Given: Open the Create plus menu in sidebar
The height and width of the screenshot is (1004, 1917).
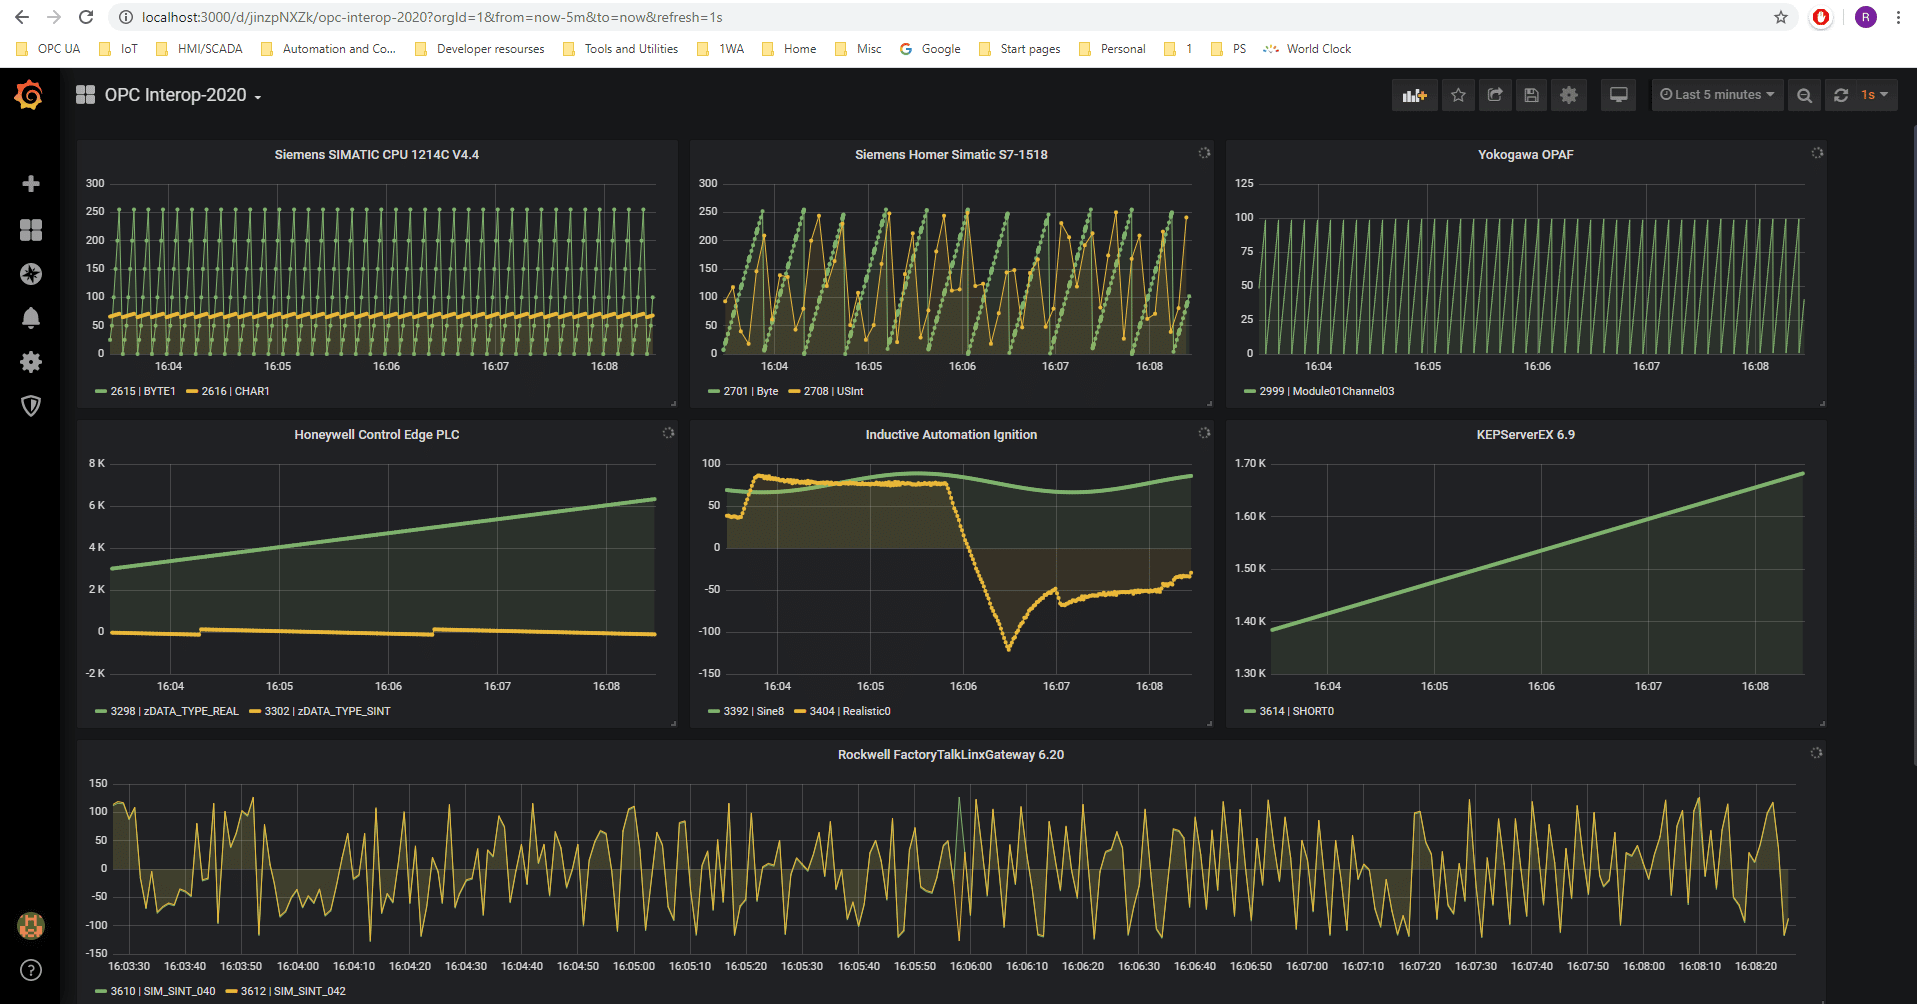Looking at the screenshot, I should 31,184.
